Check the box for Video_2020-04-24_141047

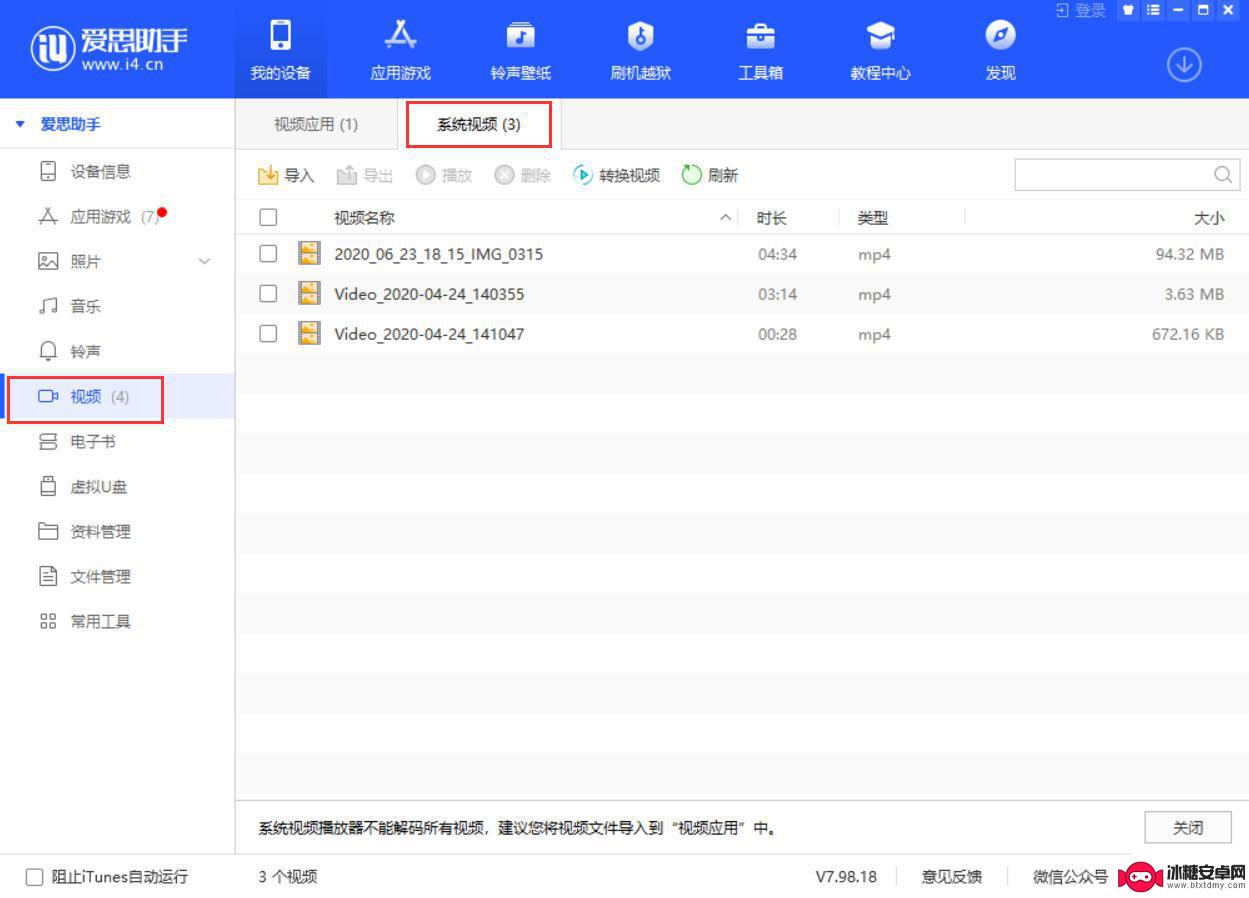268,333
